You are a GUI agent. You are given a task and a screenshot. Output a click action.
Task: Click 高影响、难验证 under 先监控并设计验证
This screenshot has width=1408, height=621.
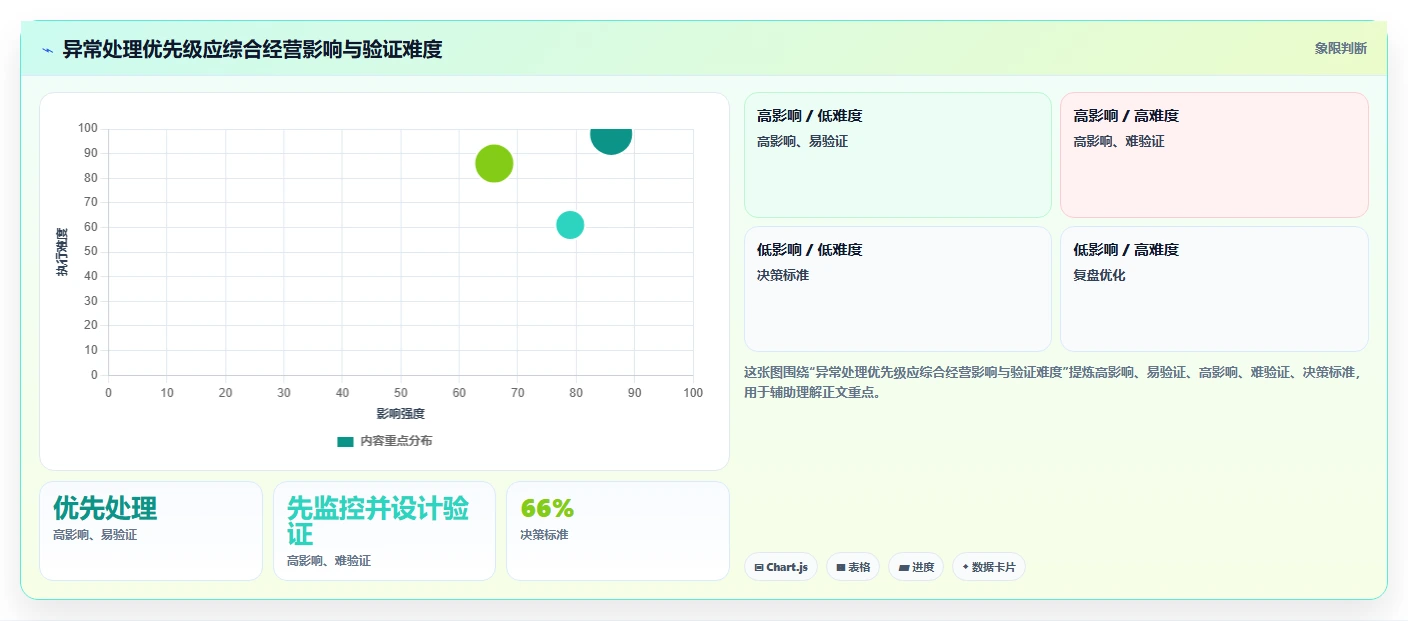coord(329,561)
